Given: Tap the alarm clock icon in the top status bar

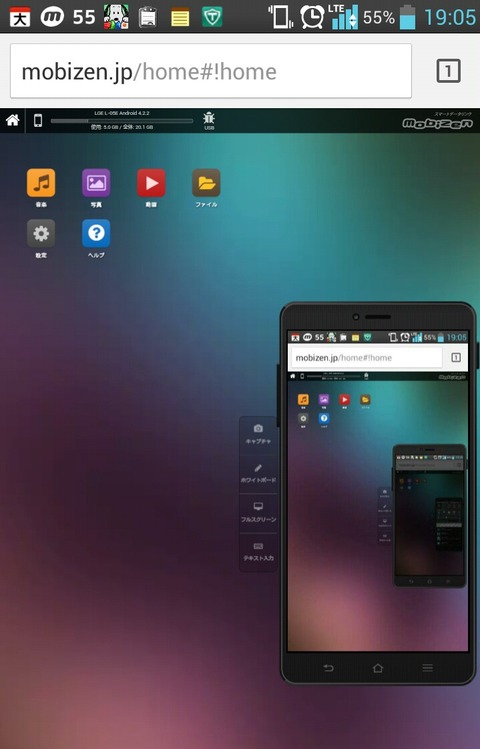Looking at the screenshot, I should pos(312,17).
